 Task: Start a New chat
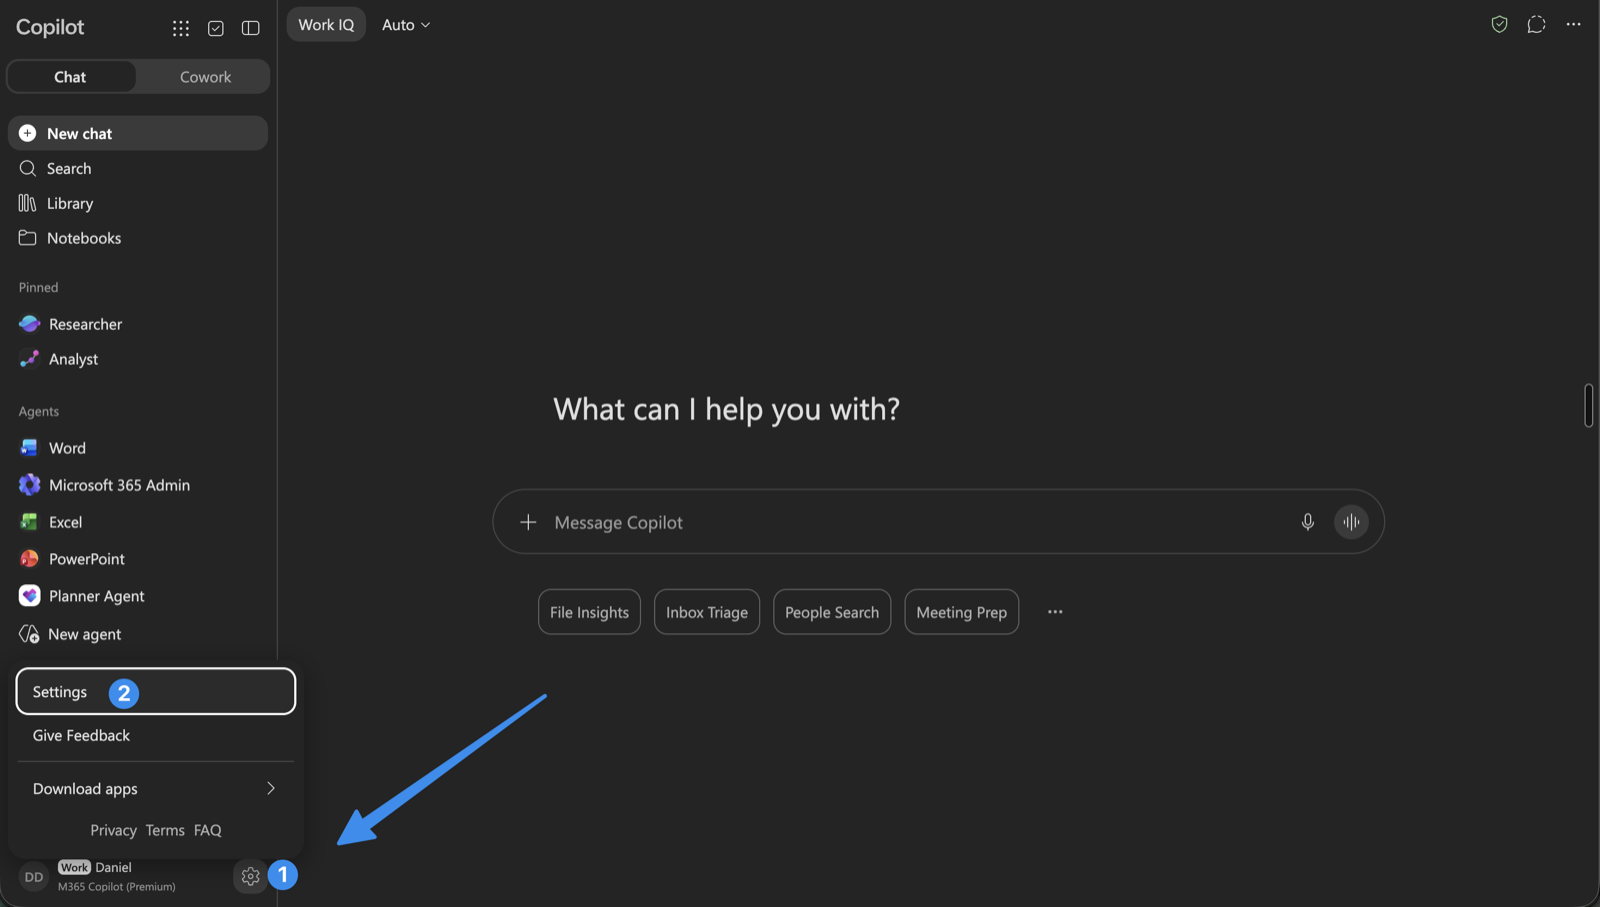138,133
